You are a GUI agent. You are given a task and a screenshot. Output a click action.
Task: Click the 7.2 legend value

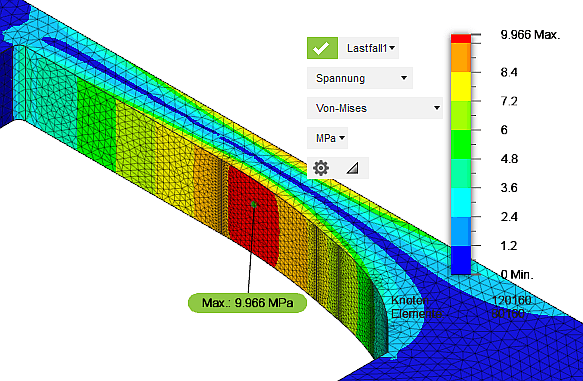click(509, 101)
